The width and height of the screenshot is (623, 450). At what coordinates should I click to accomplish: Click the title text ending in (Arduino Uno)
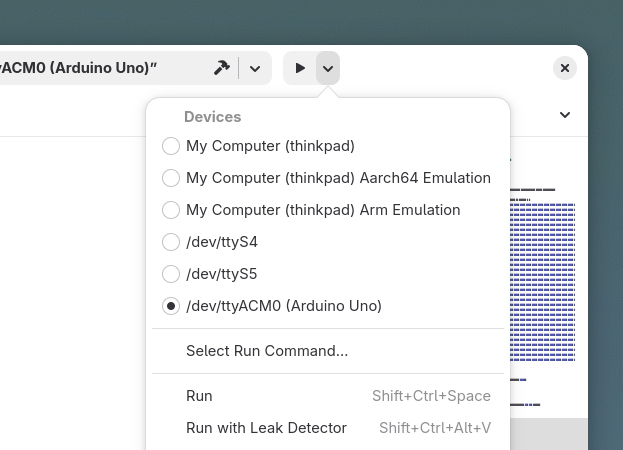point(78,68)
